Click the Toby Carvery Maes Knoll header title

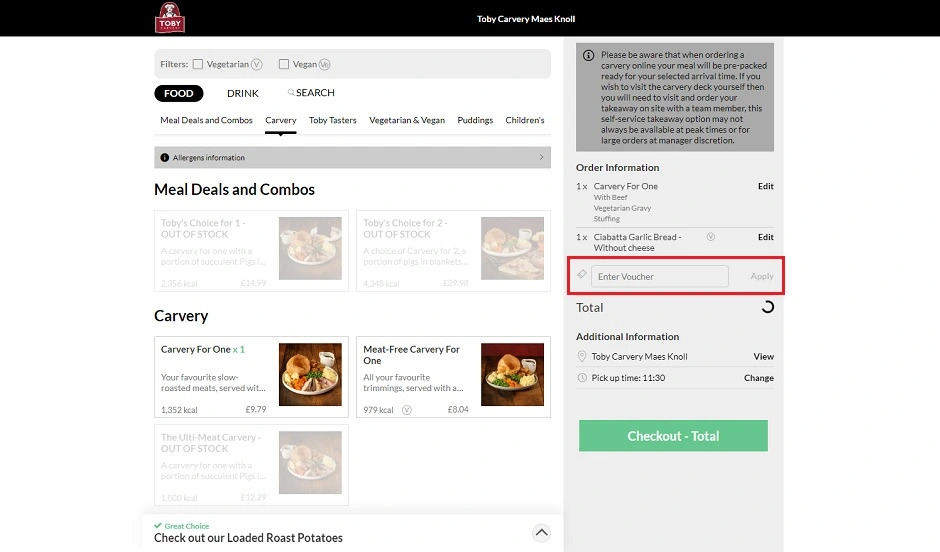526,19
